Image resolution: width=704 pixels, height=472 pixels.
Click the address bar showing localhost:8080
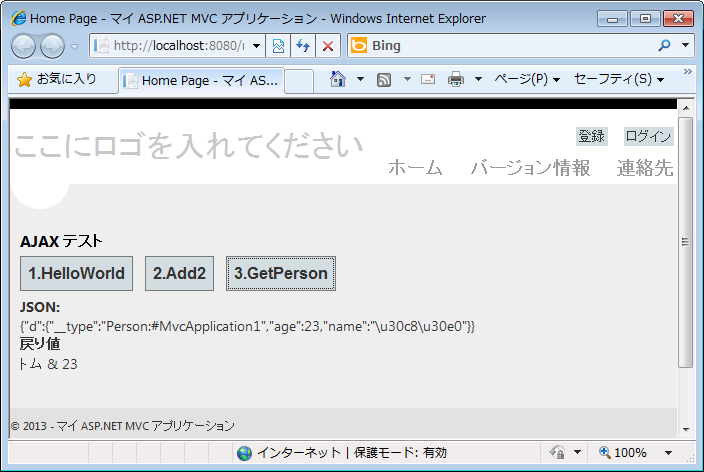pos(177,46)
